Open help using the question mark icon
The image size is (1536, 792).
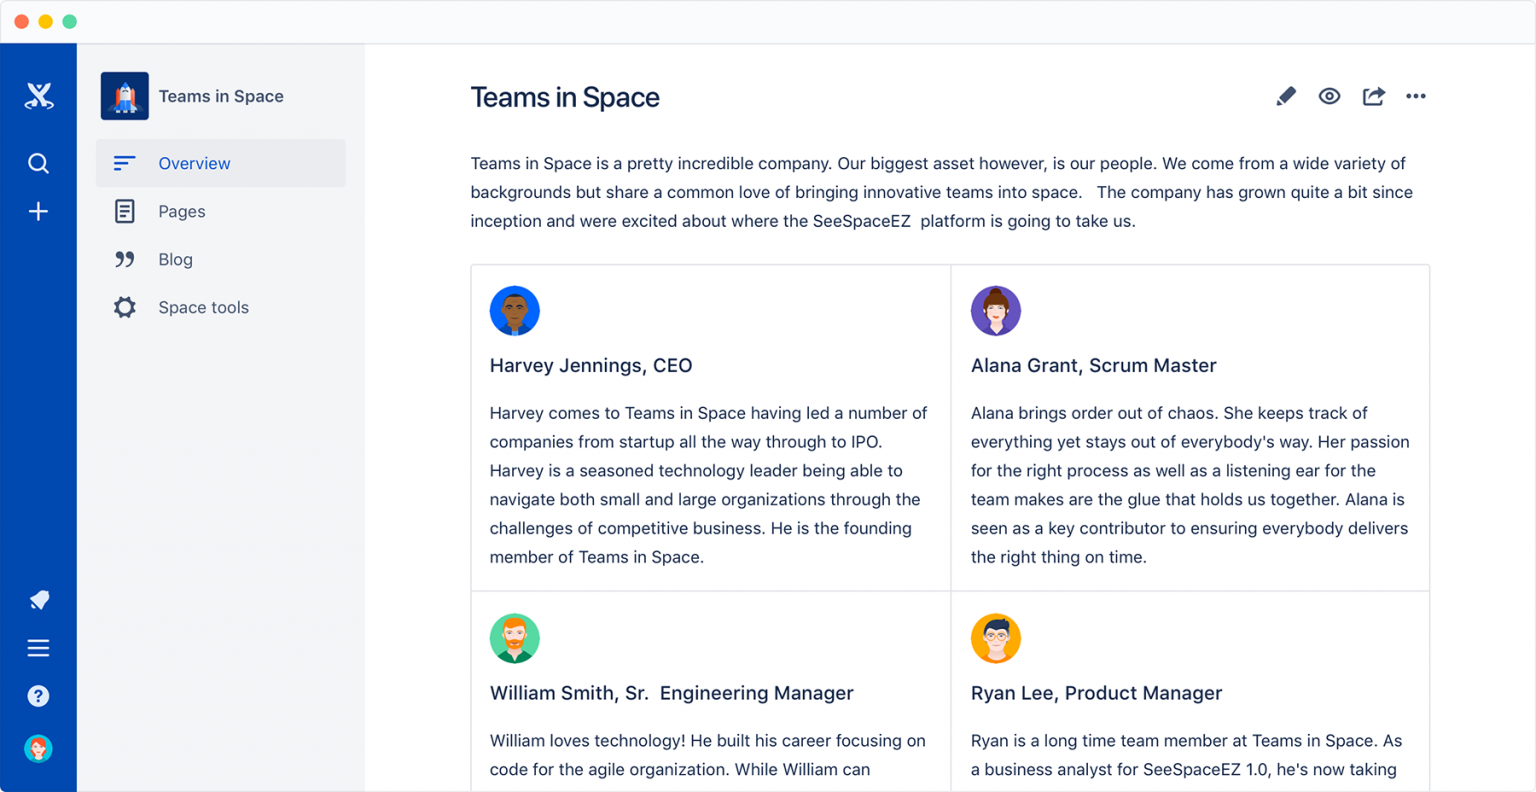point(38,696)
